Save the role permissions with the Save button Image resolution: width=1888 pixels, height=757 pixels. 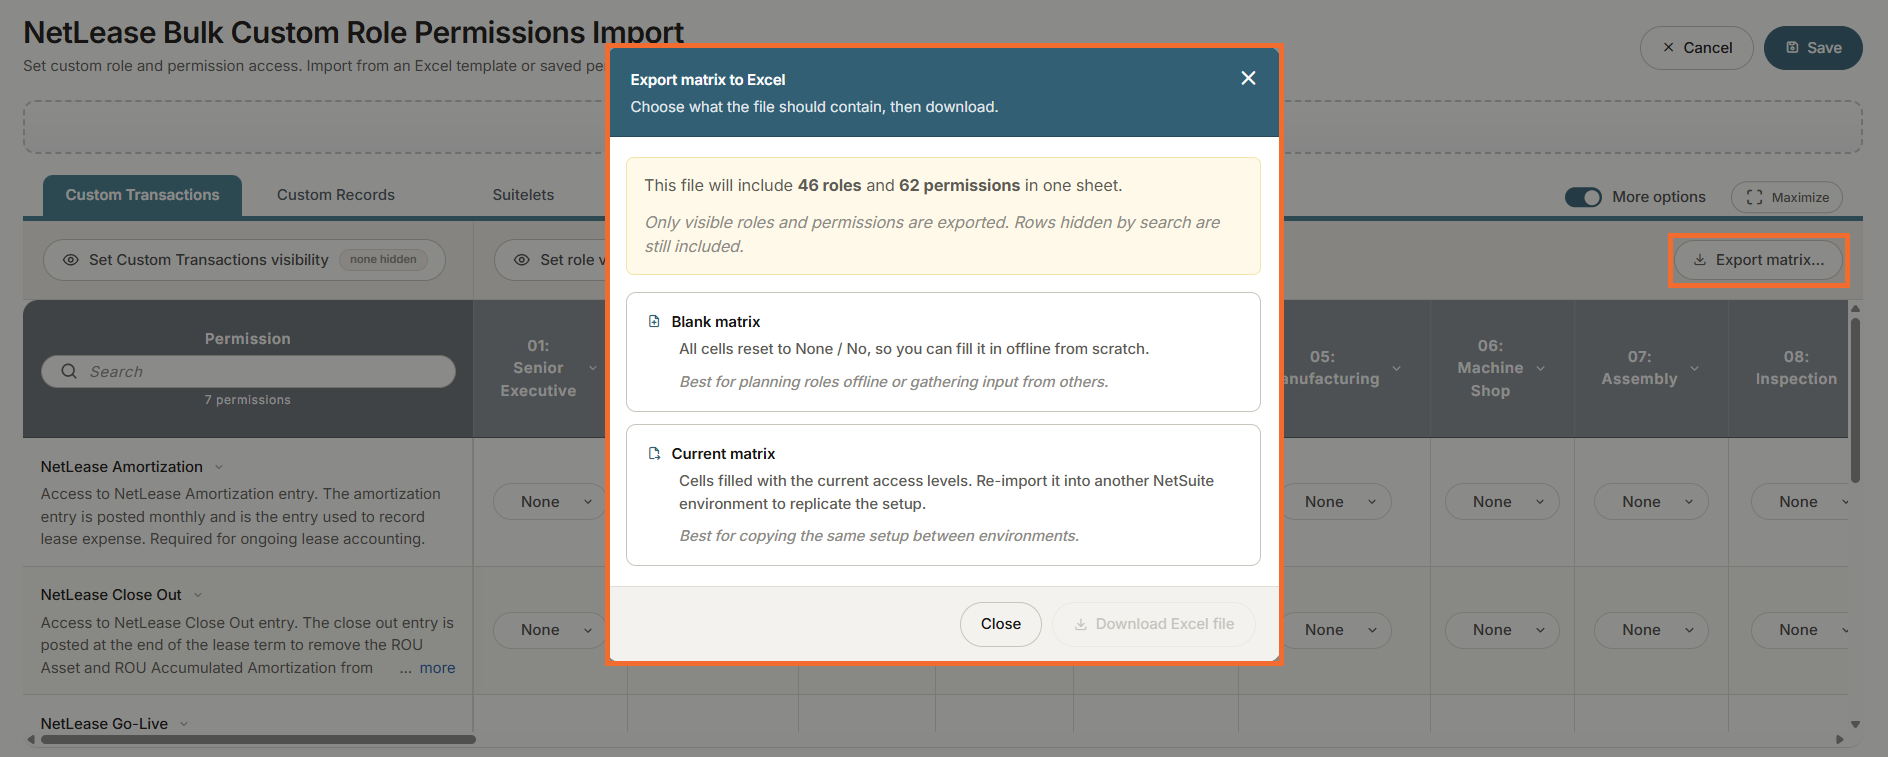1813,48
